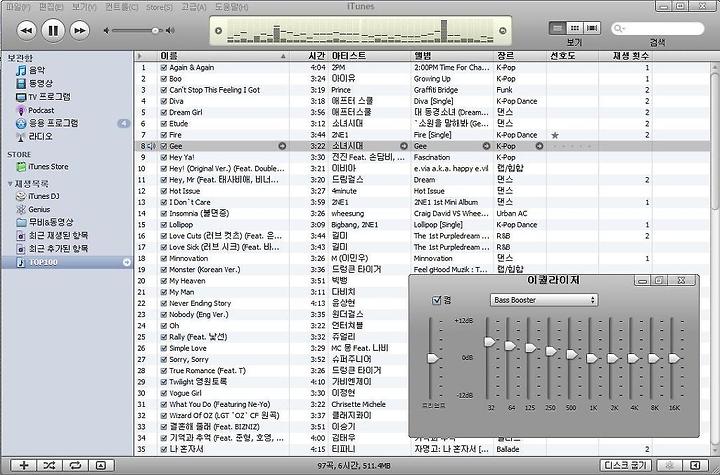Open the 컨트롤(C) Controls menu
Screen dimensions: 720x475
[x=121, y=7]
